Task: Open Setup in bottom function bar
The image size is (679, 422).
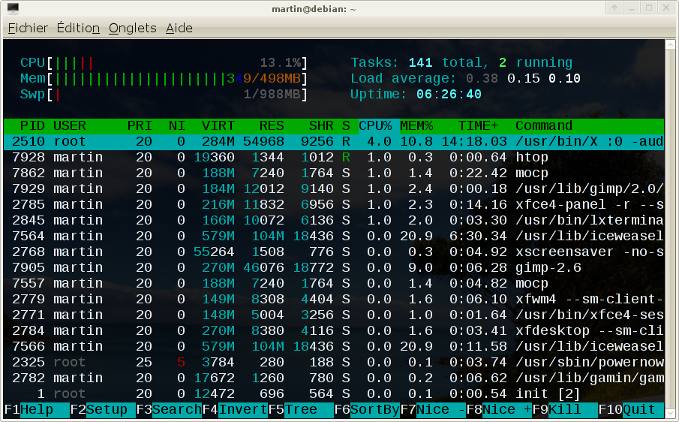Action: [x=107, y=409]
